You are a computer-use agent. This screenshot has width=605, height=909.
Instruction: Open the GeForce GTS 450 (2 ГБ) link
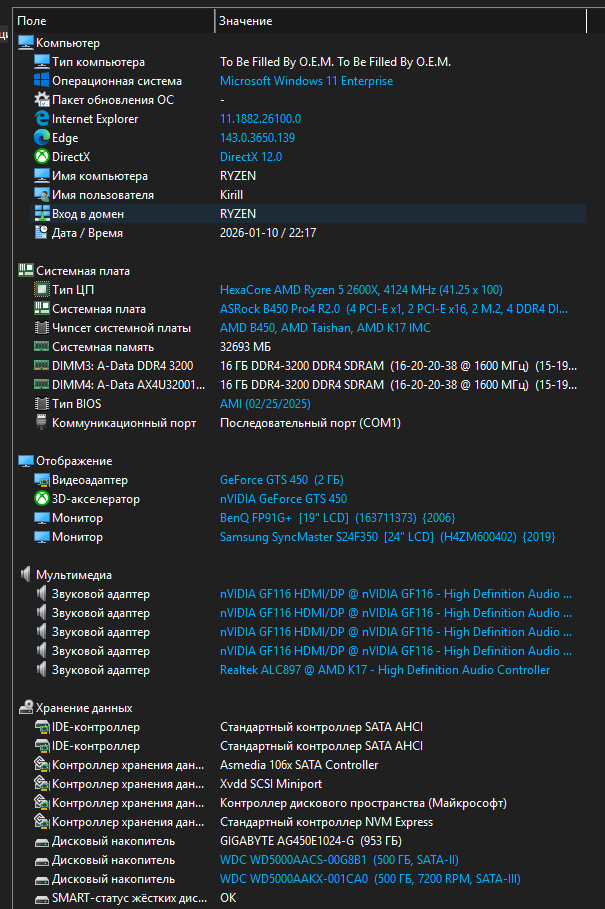[282, 480]
